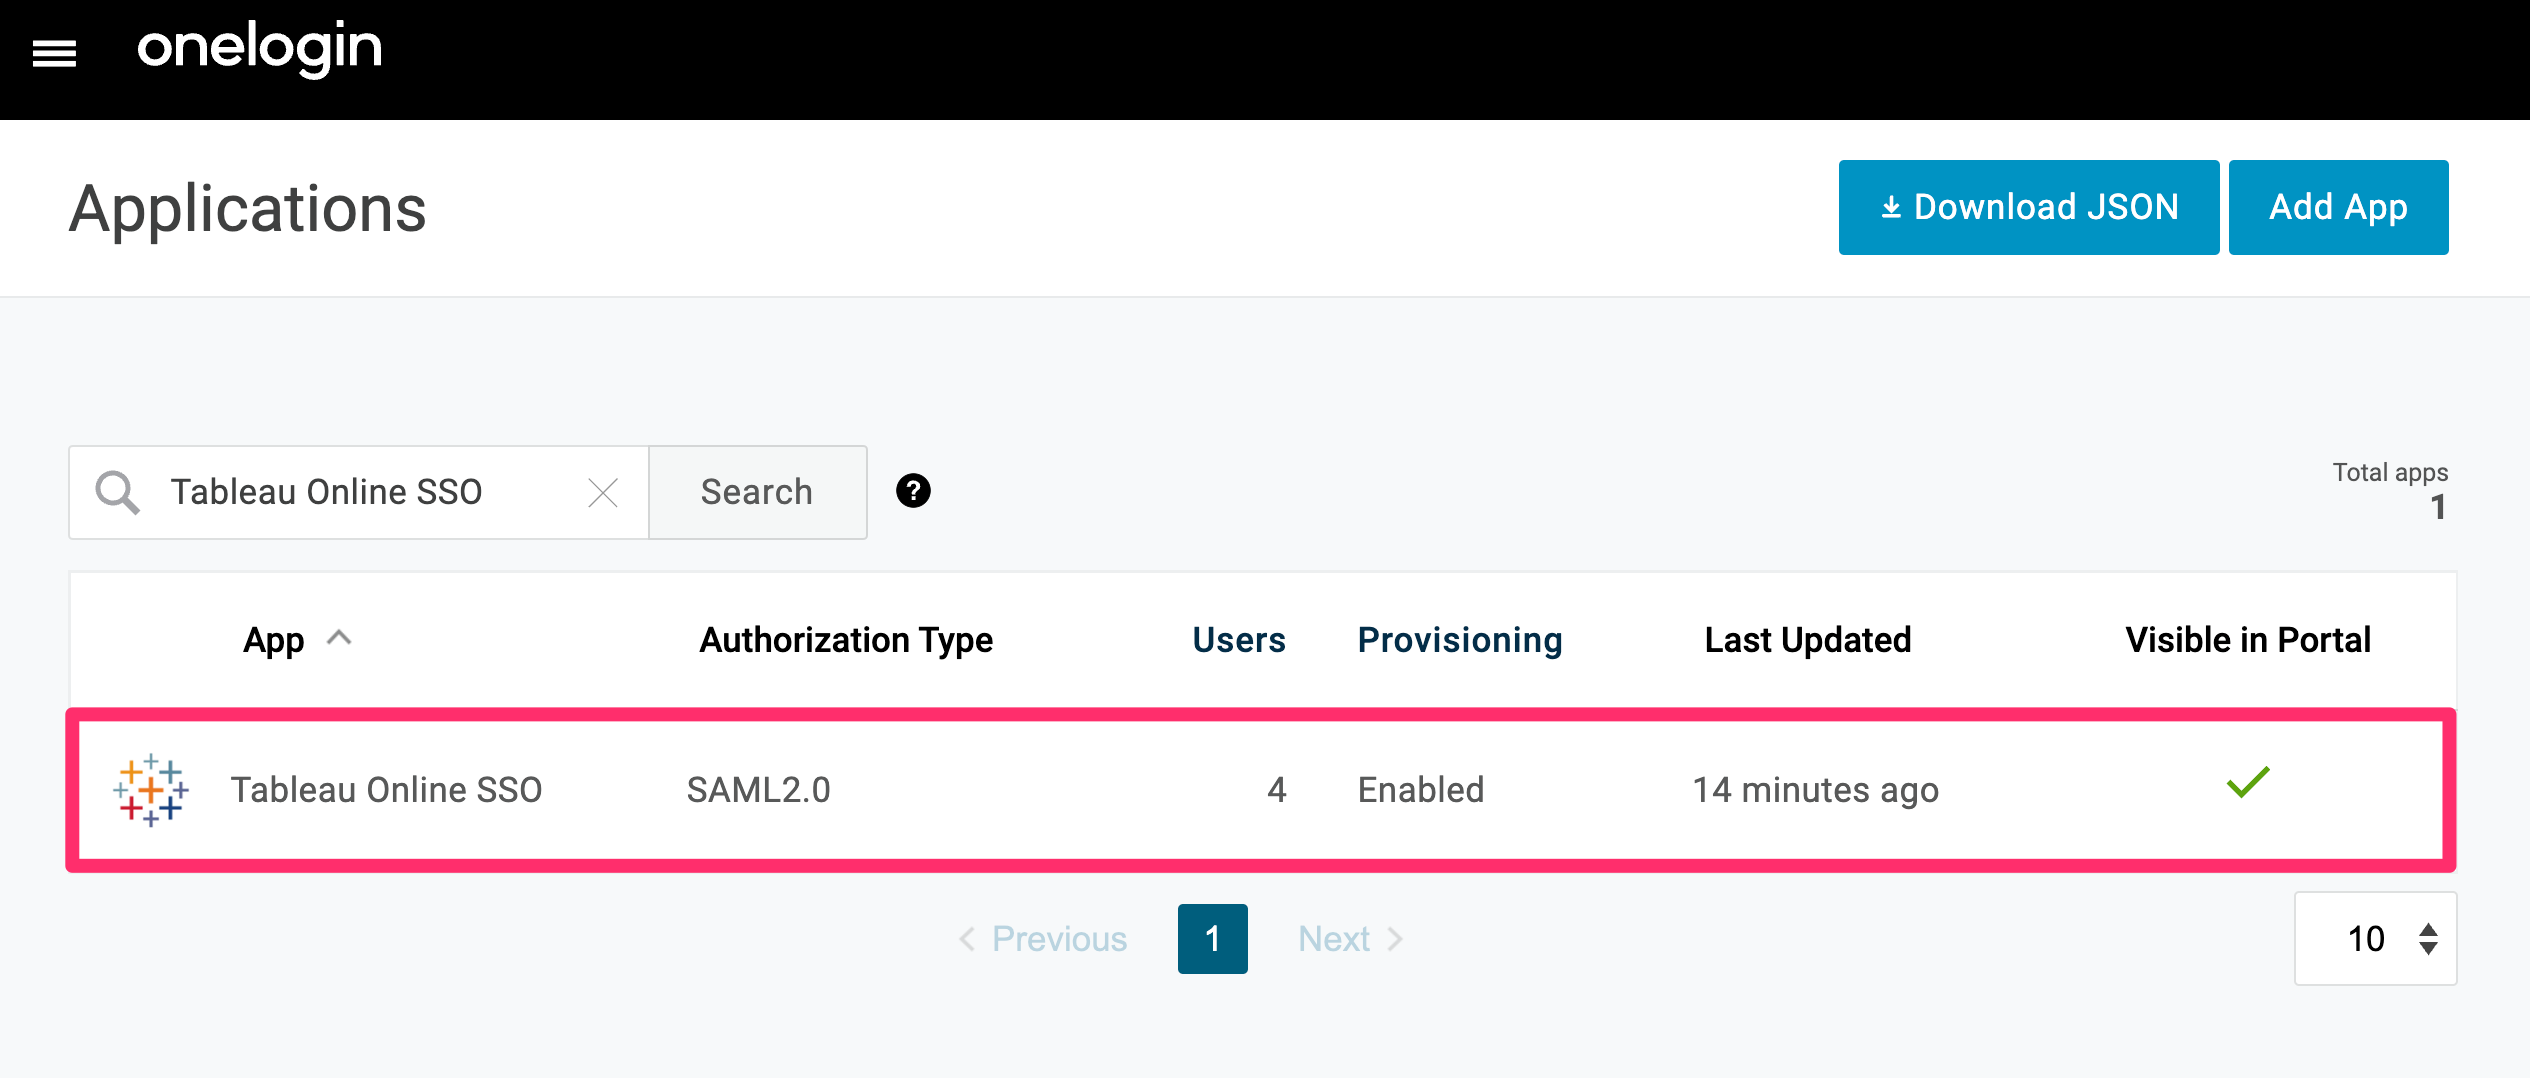Image resolution: width=2530 pixels, height=1078 pixels.
Task: Clear the search field with X
Action: click(x=603, y=492)
